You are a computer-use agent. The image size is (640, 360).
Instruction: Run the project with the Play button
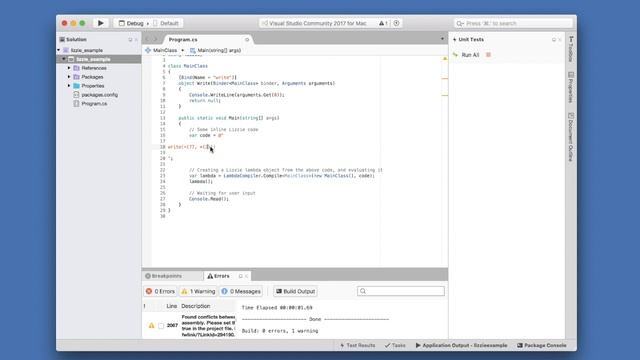point(100,23)
